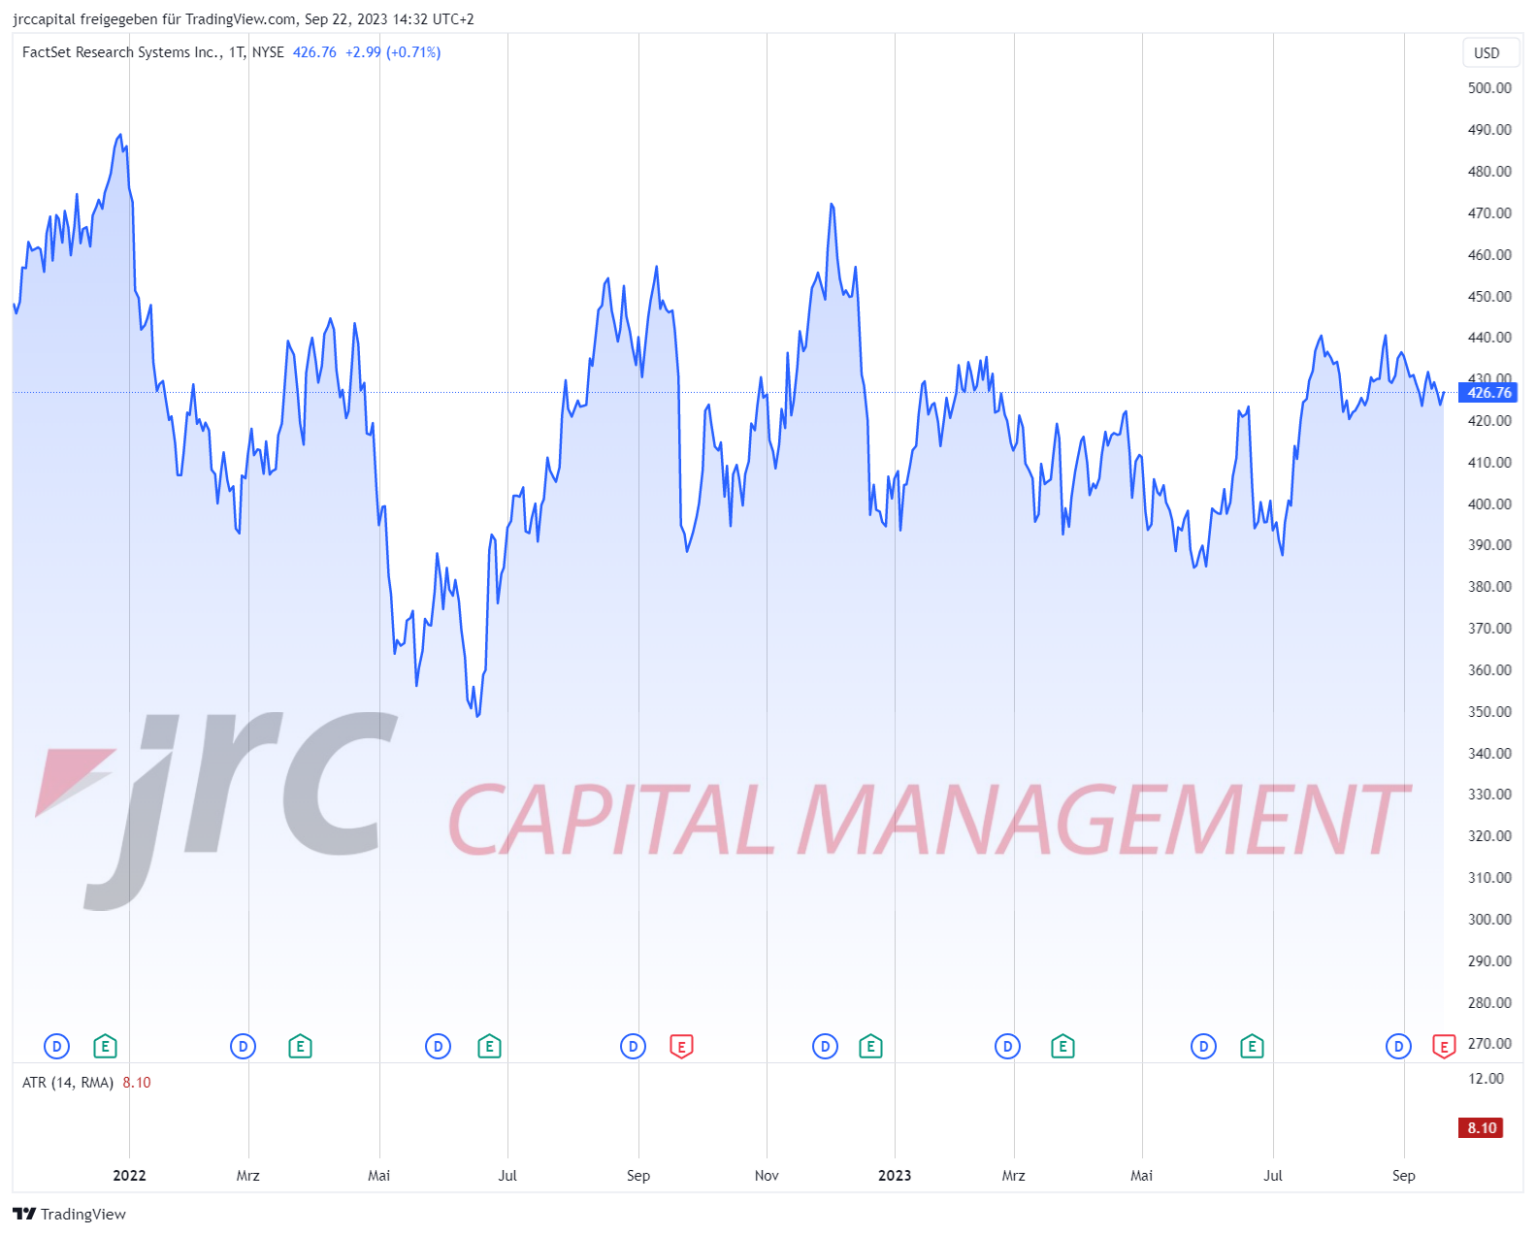Select the ATR (14, RMA) indicator label
The image size is (1536, 1235).
click(68, 1082)
